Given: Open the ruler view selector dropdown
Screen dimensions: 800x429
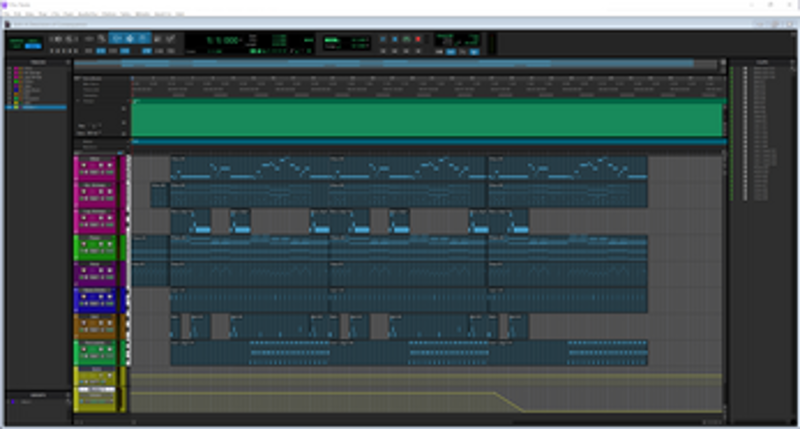Looking at the screenshot, I should [78, 79].
